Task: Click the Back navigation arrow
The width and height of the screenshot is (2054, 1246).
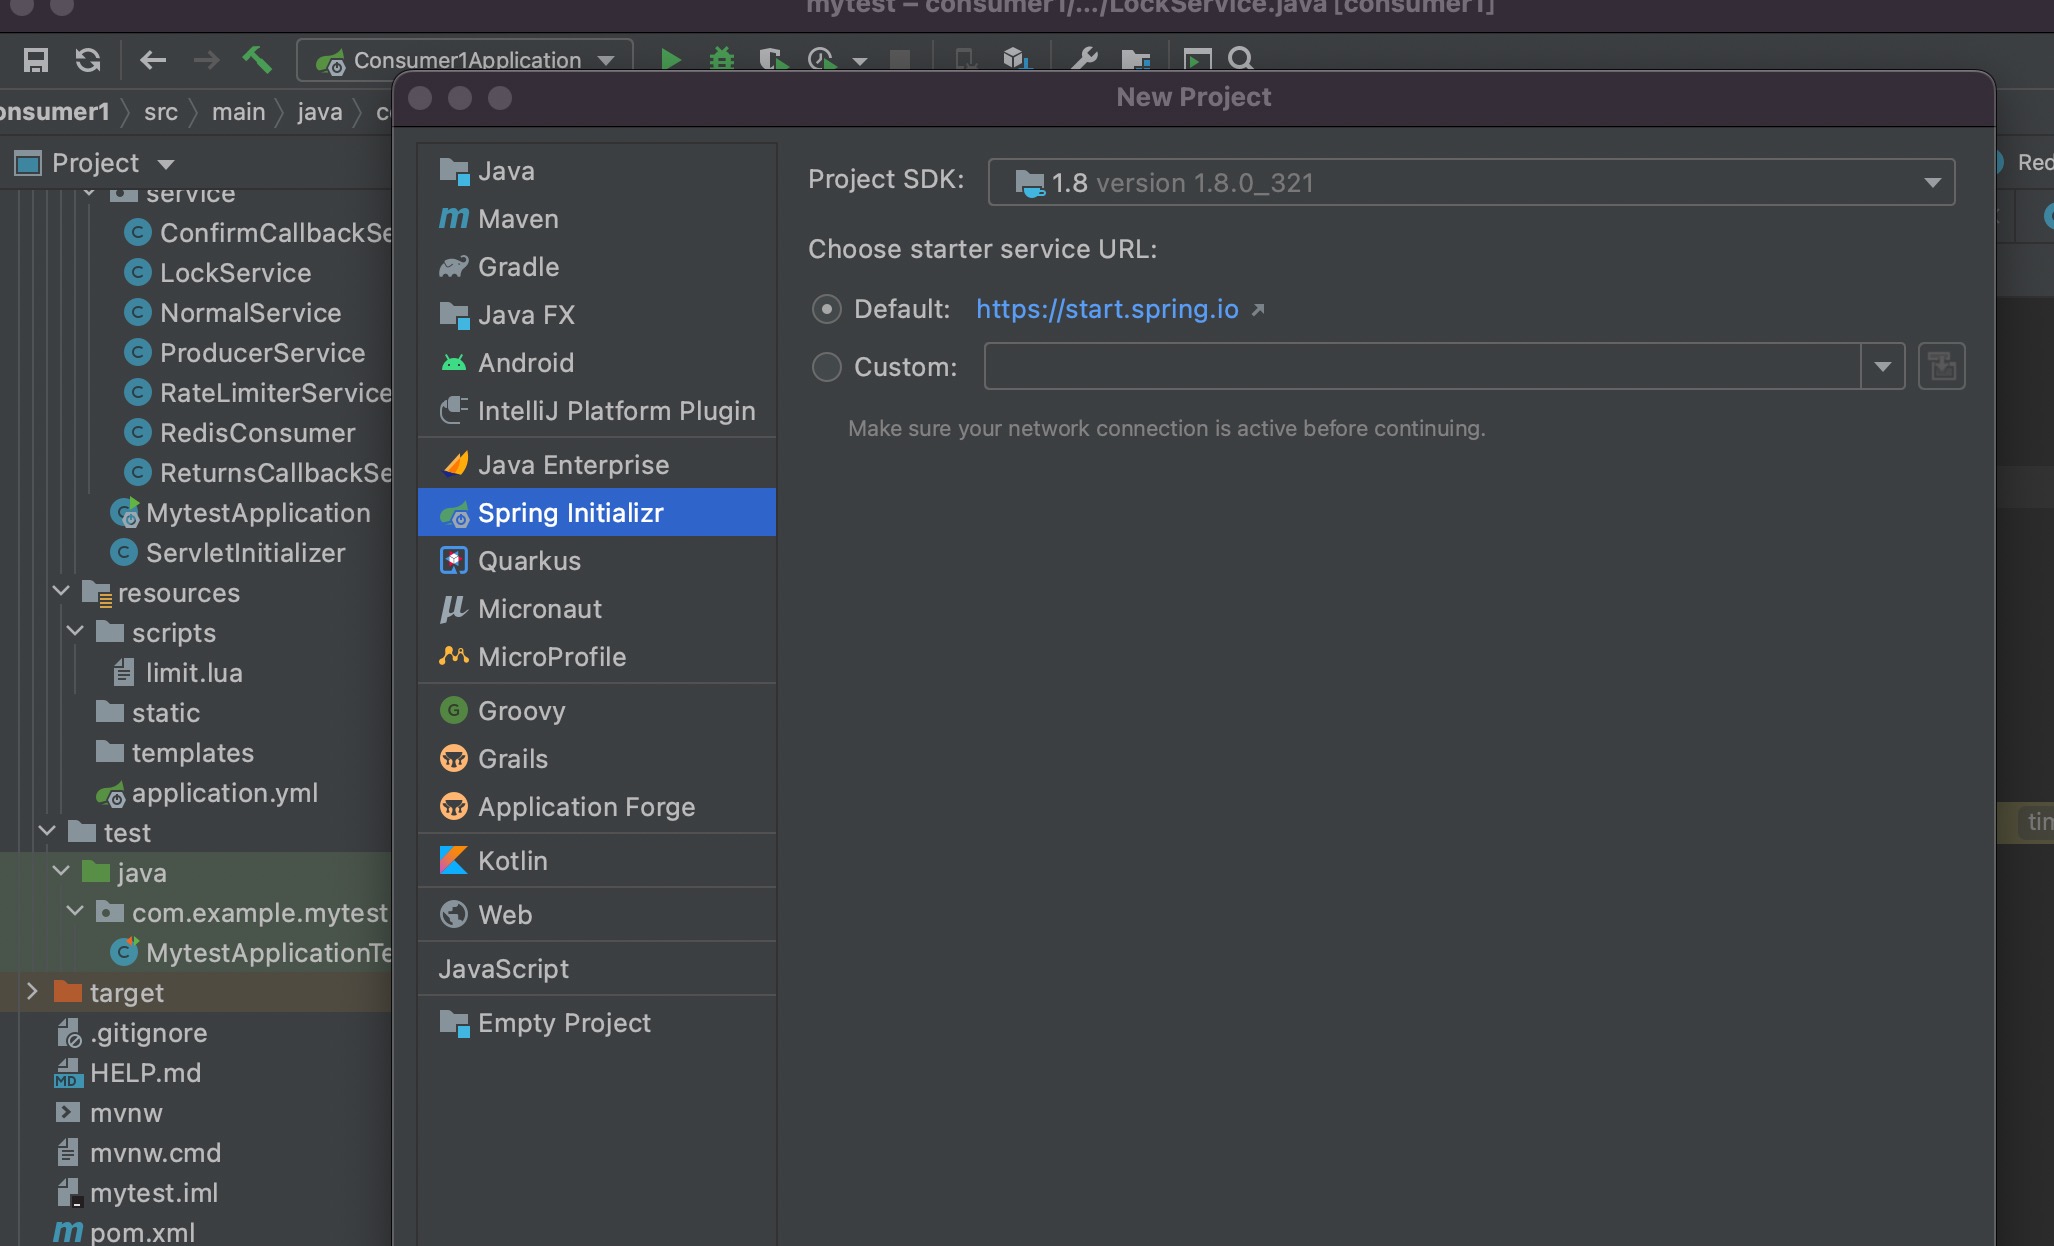Action: [152, 60]
